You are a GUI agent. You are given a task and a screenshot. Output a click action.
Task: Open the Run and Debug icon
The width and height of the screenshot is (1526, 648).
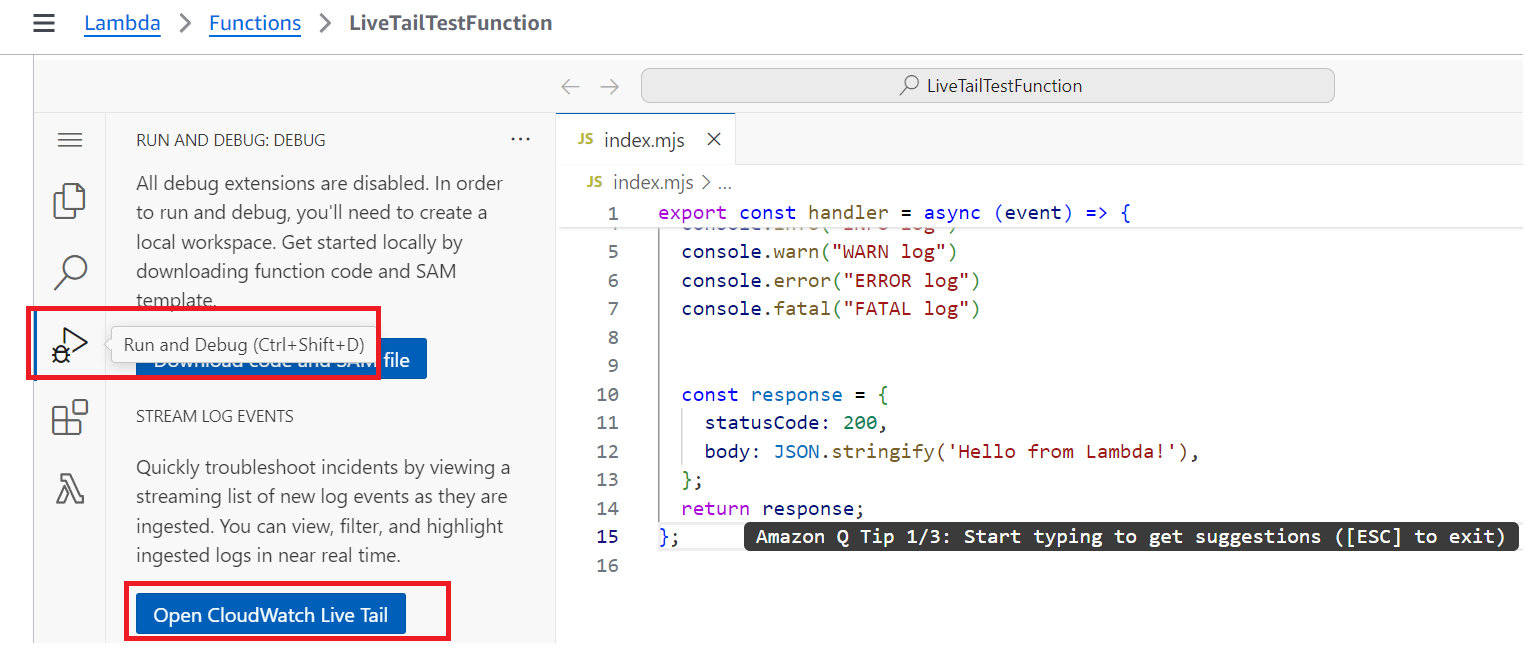(70, 345)
